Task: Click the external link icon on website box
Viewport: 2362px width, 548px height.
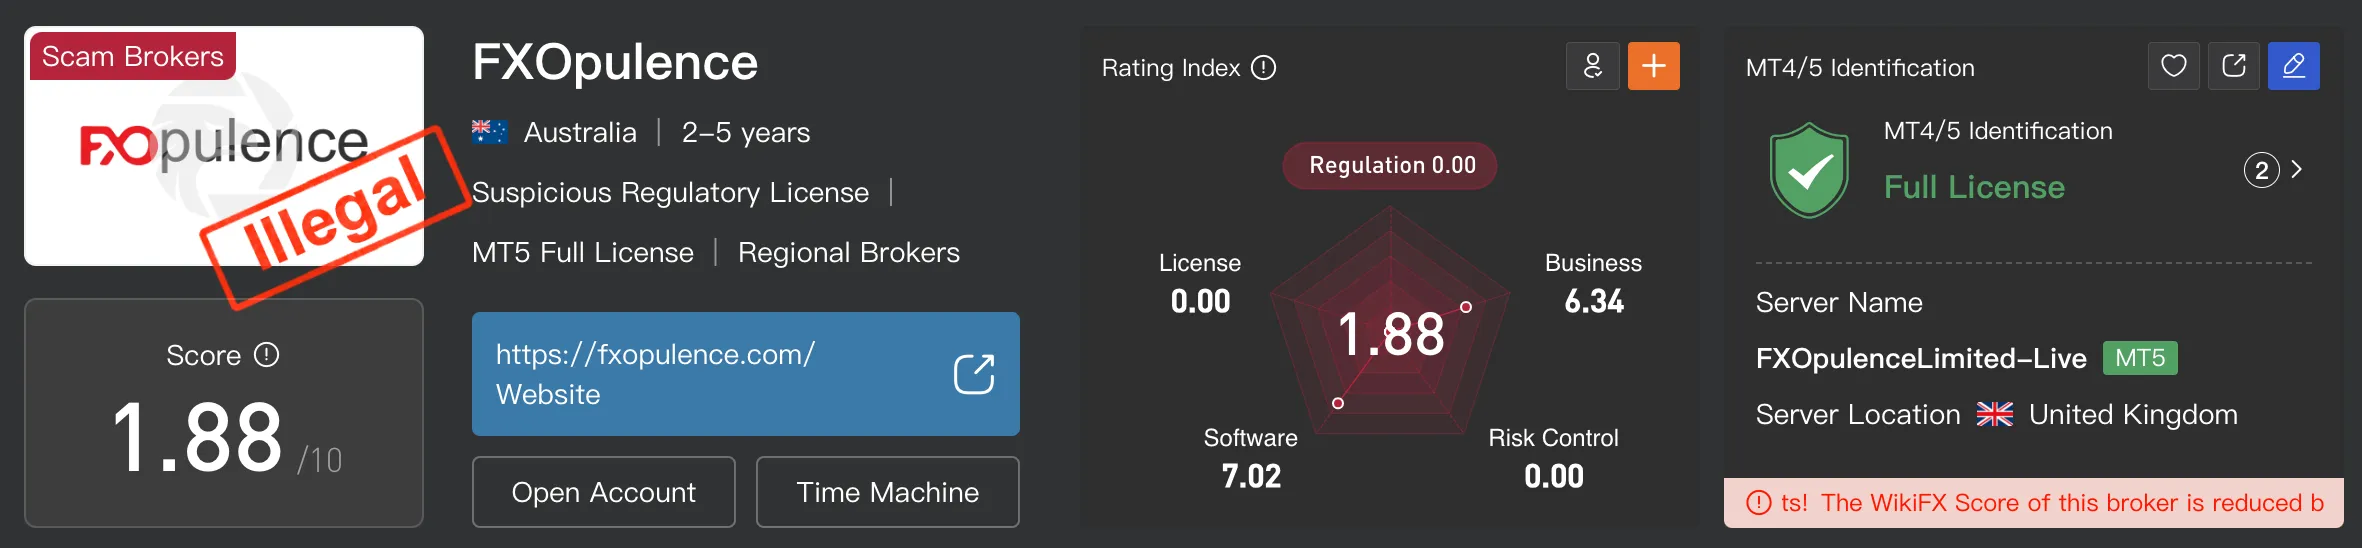Action: pos(973,374)
